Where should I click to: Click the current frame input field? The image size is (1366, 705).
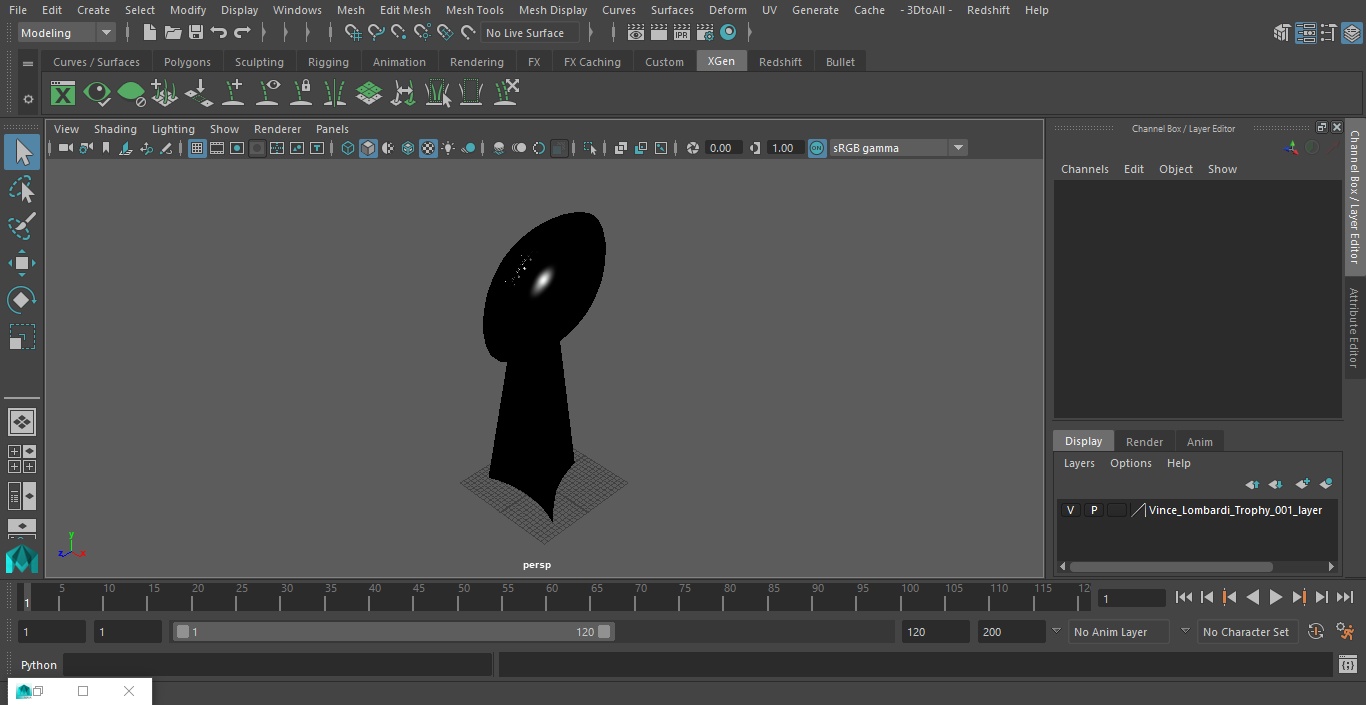point(1131,599)
